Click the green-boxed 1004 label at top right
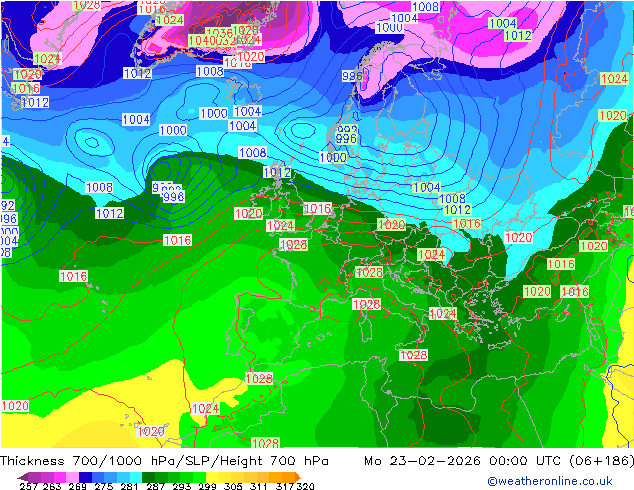This screenshot has width=634, height=490. (x=503, y=23)
